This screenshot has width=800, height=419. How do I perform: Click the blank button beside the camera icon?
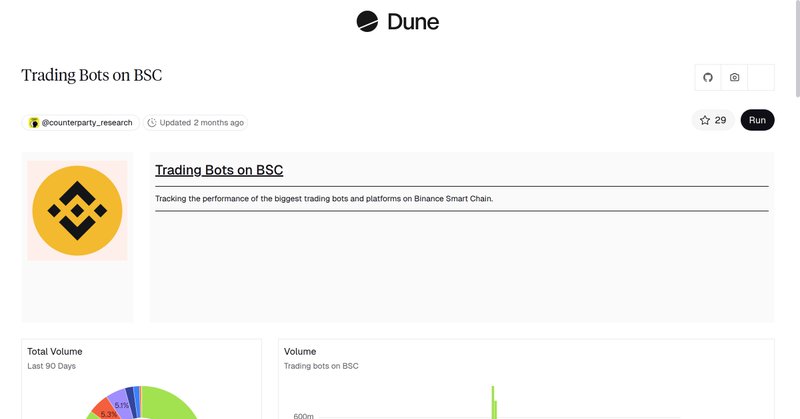[761, 78]
